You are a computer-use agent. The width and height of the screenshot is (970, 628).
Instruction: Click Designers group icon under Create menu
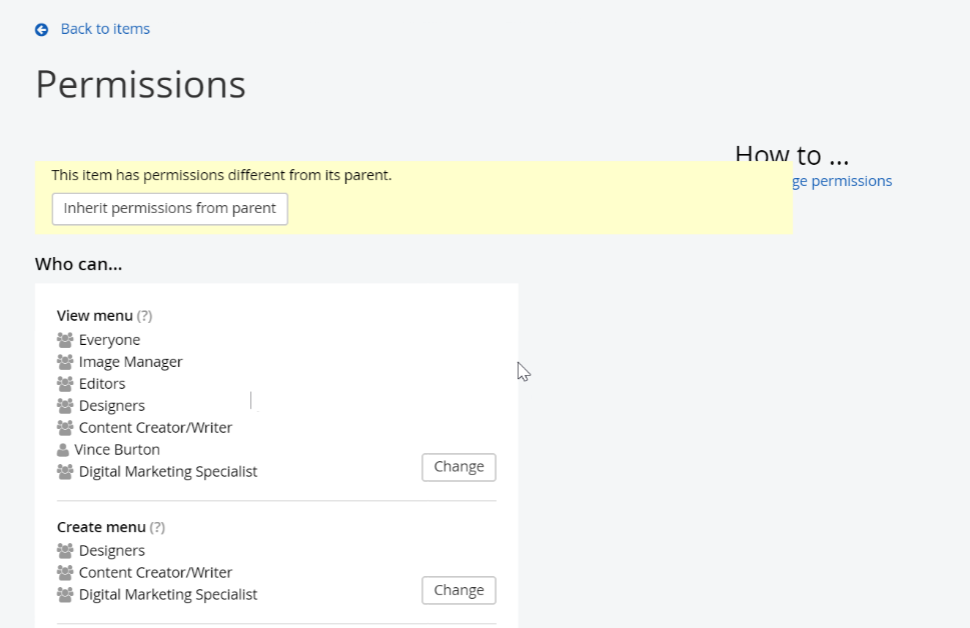click(x=65, y=550)
